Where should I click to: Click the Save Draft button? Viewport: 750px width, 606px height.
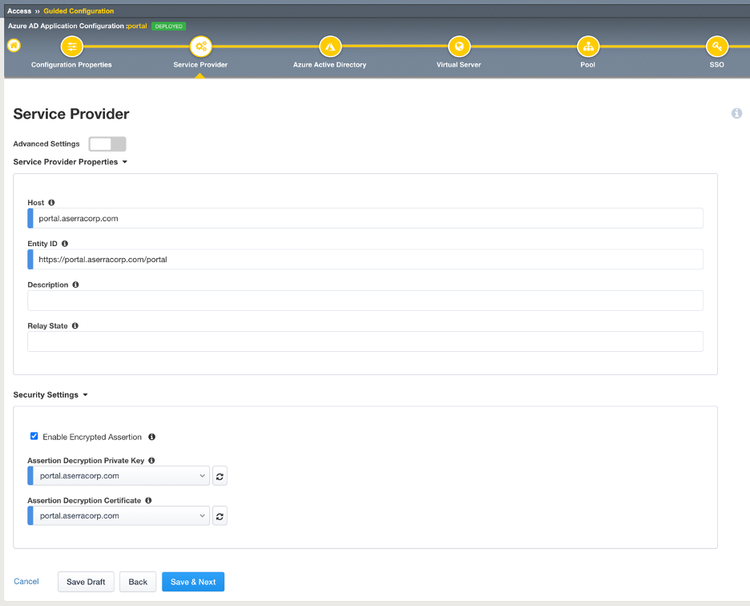(x=86, y=582)
